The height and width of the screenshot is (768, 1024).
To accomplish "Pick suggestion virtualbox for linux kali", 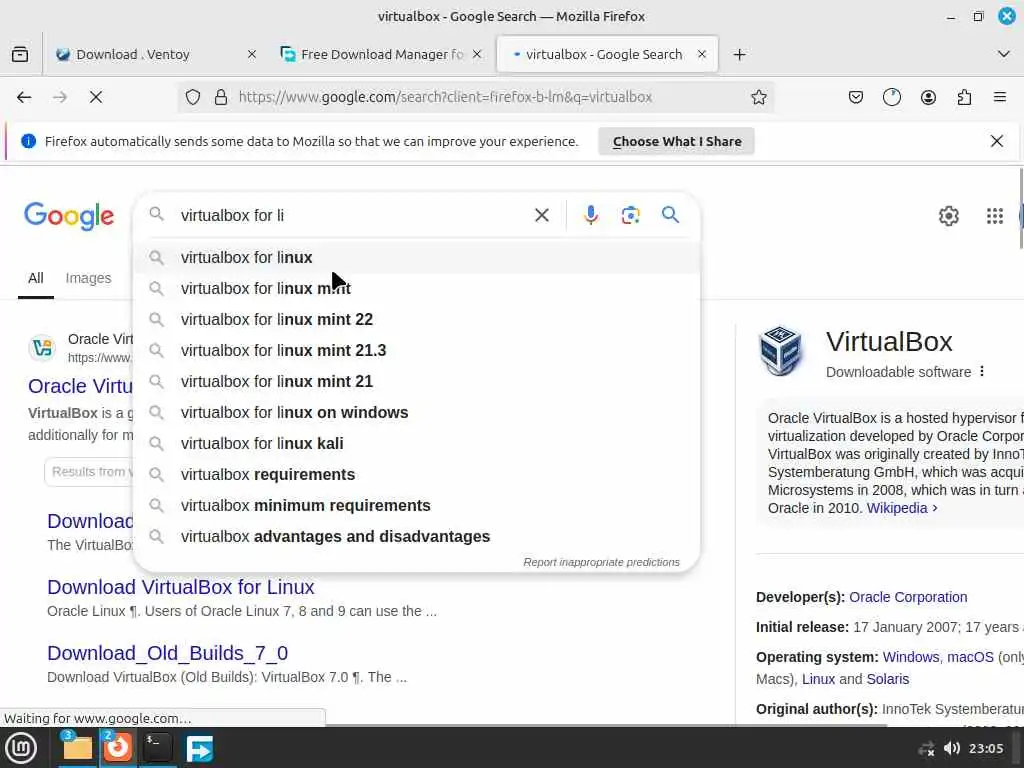I will tap(417, 443).
